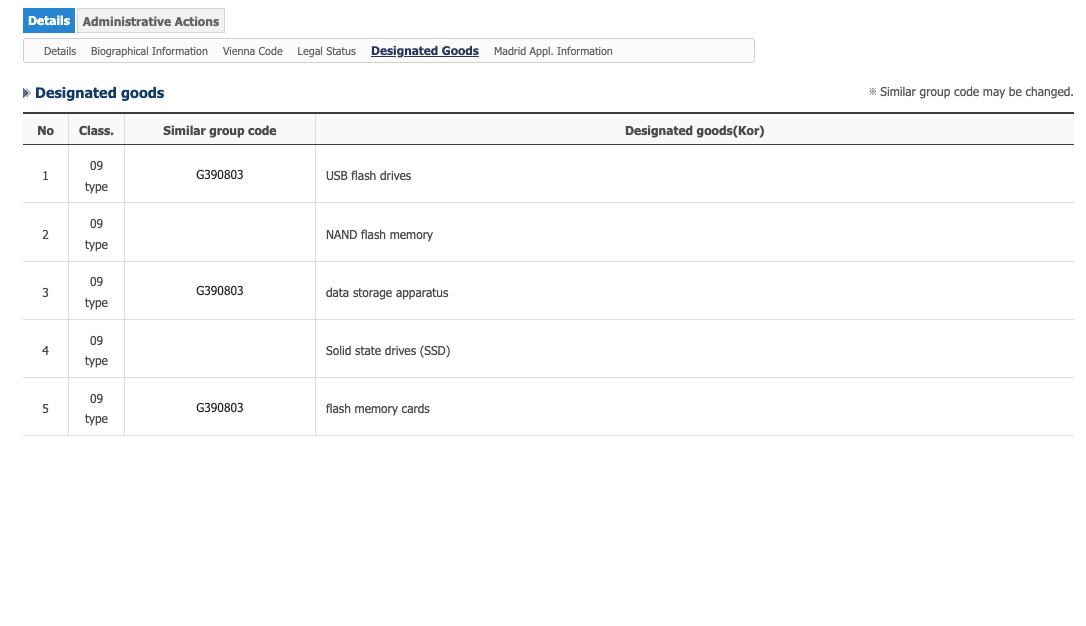
Task: Open the Legal Status section link
Action: tap(326, 51)
